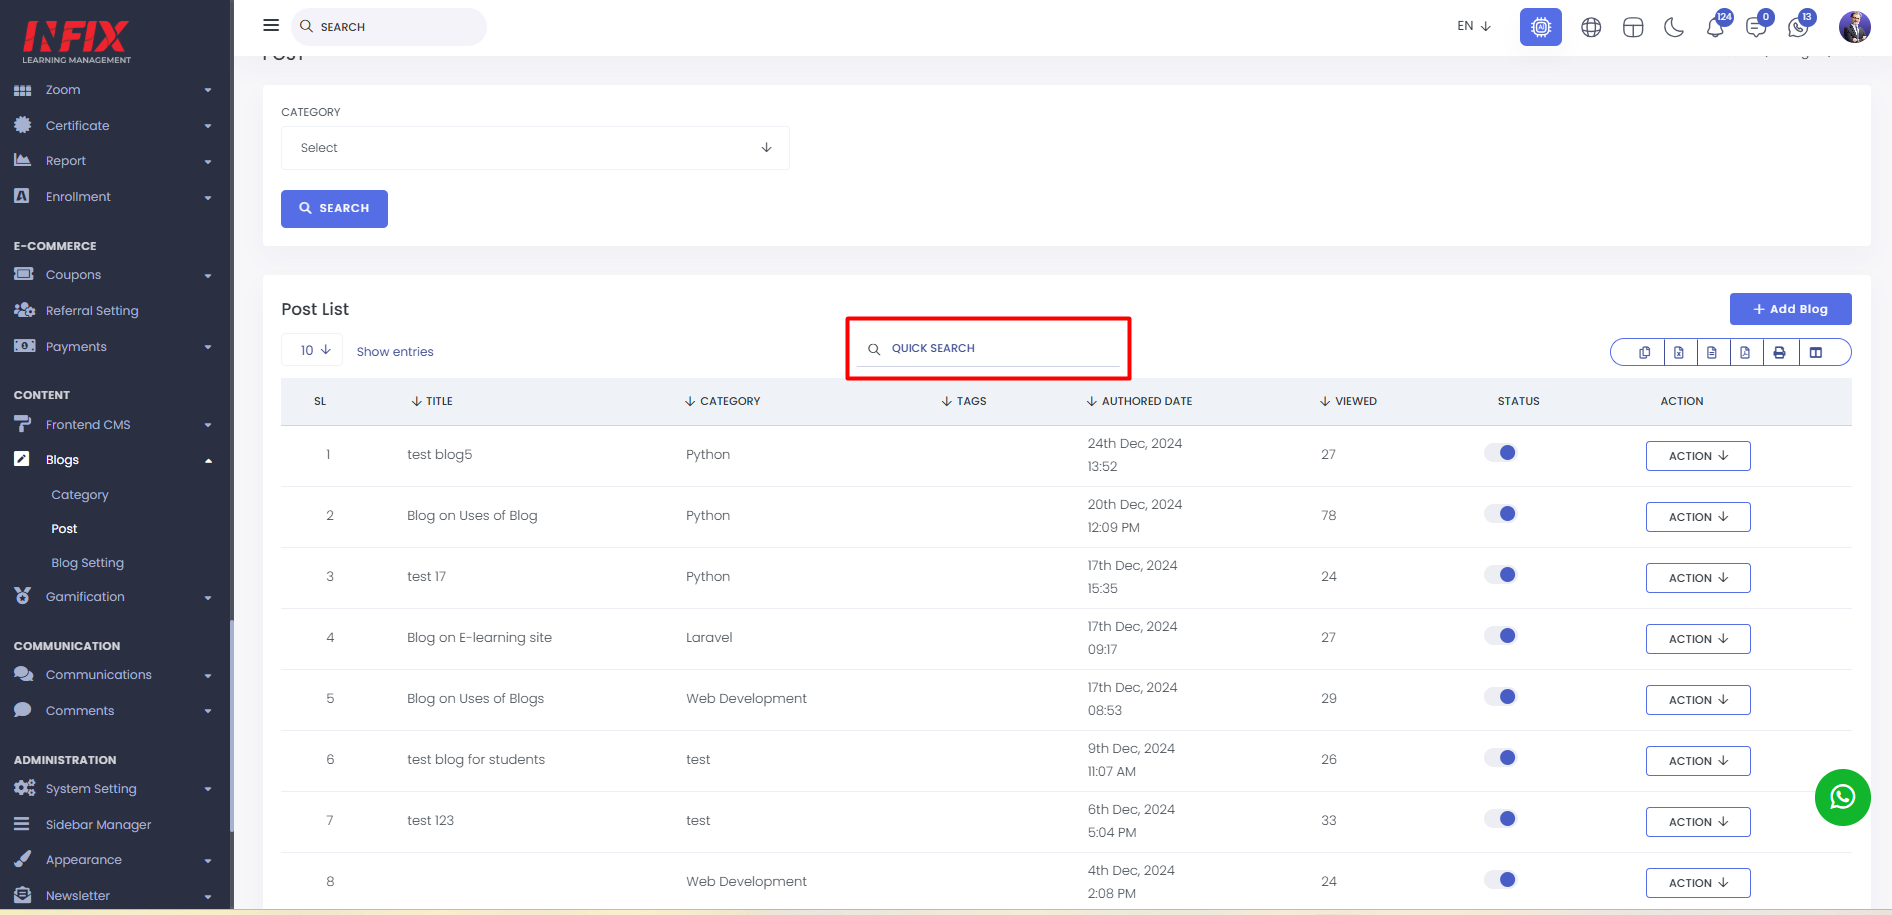The width and height of the screenshot is (1892, 915).
Task: Focus the QUICK SEARCH field
Action: [x=988, y=348]
